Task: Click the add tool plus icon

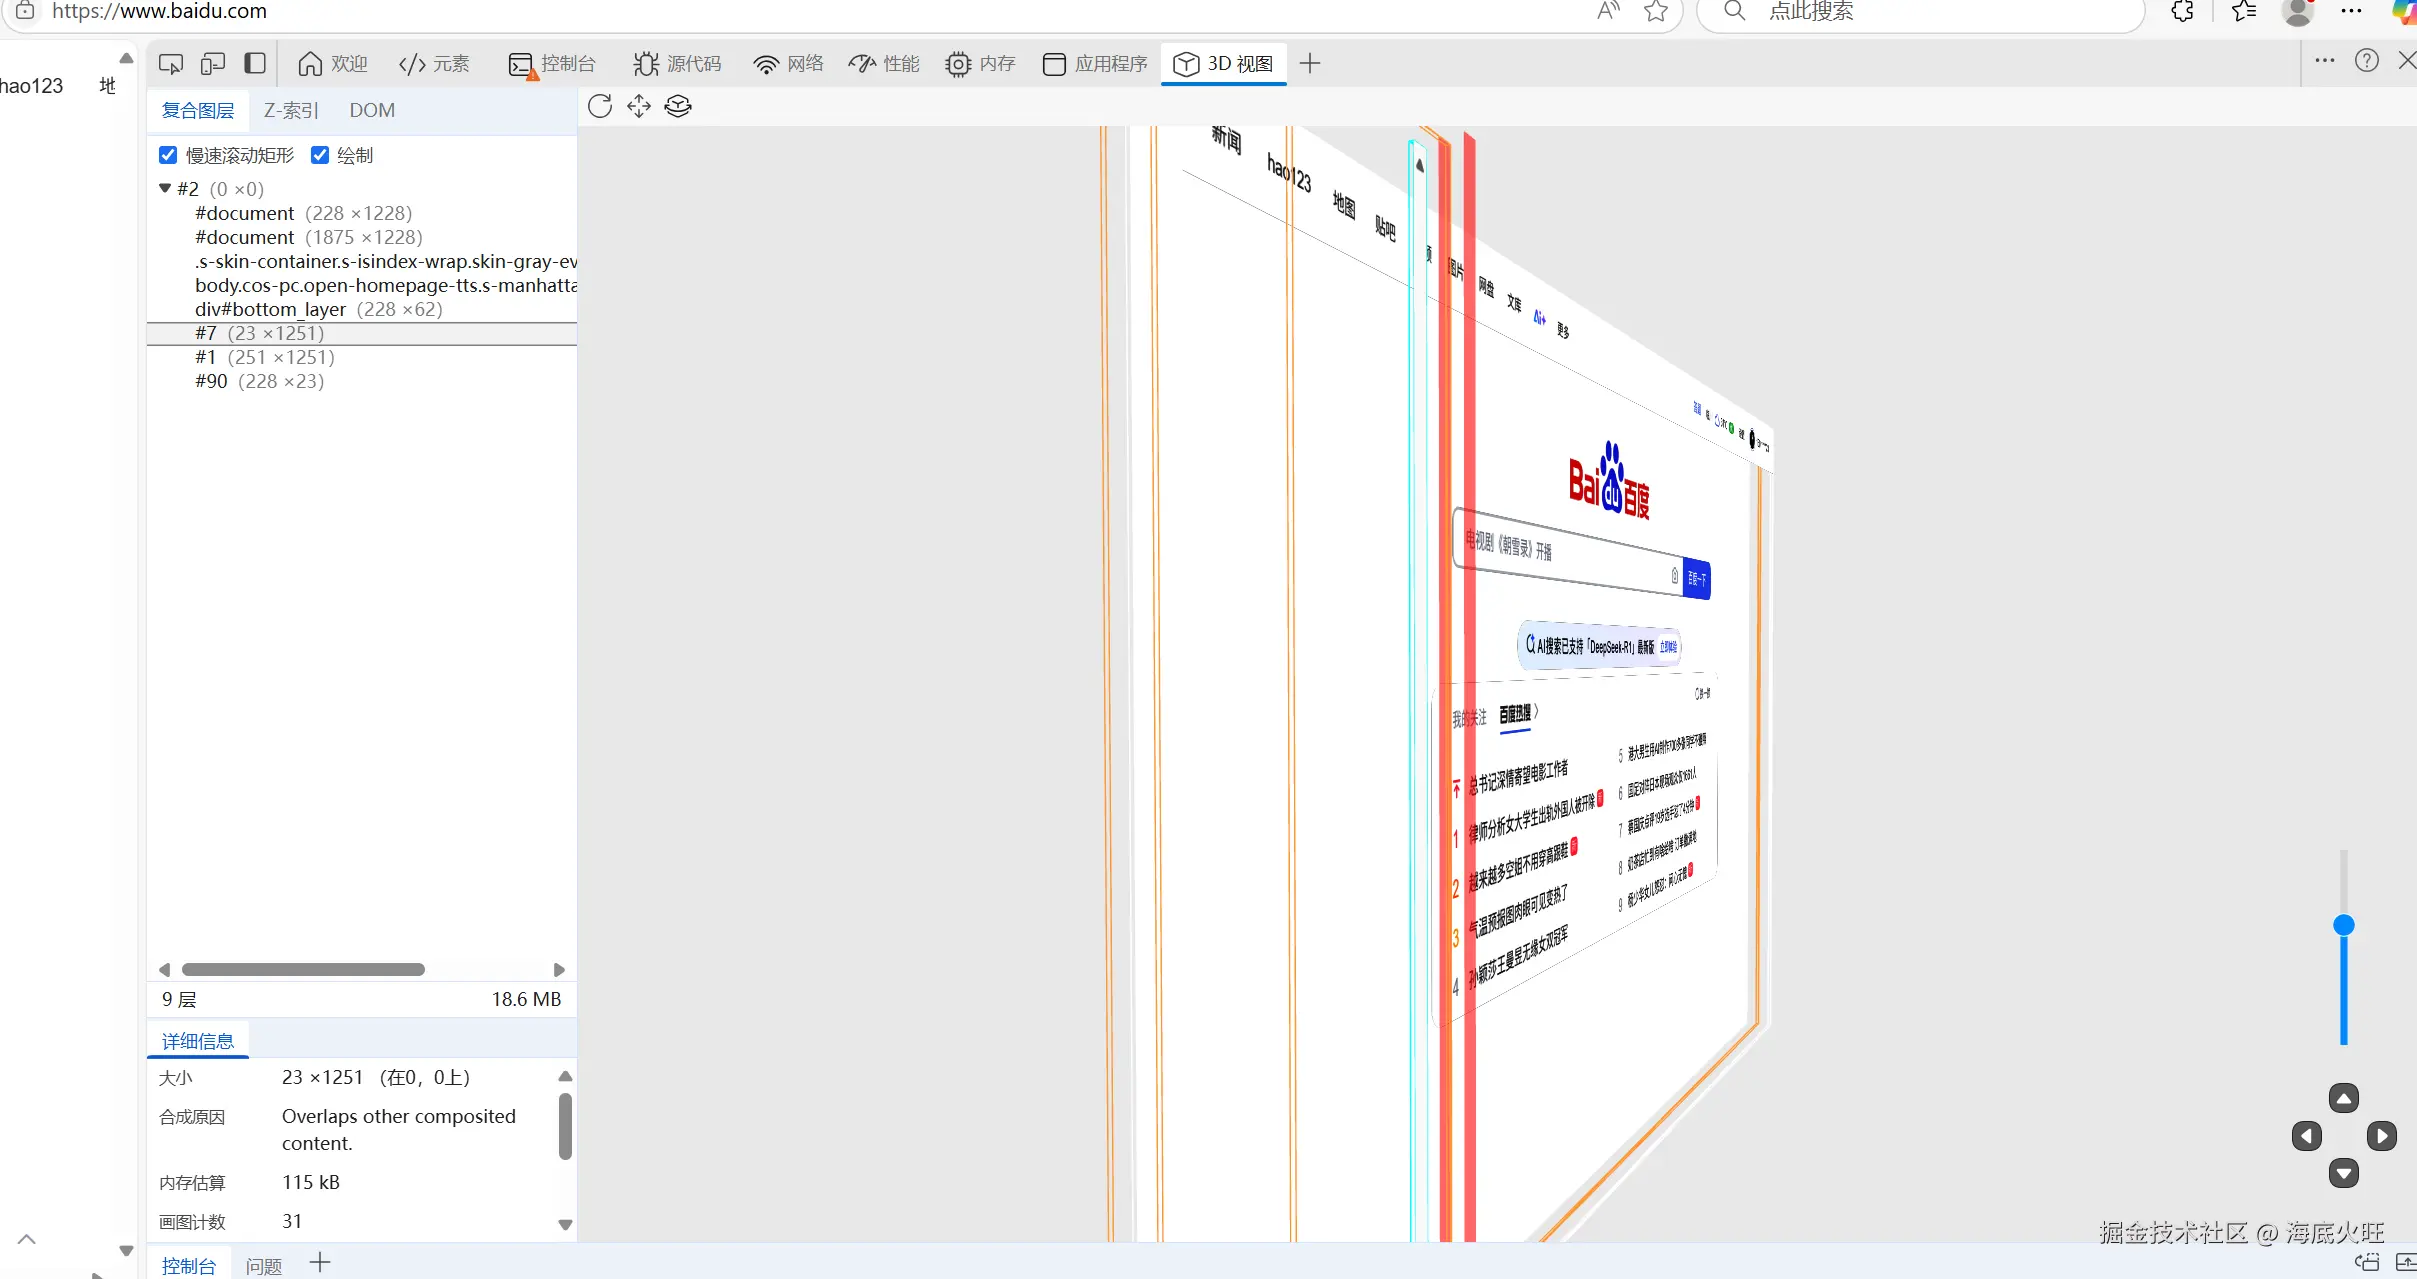Action: click(x=1310, y=64)
